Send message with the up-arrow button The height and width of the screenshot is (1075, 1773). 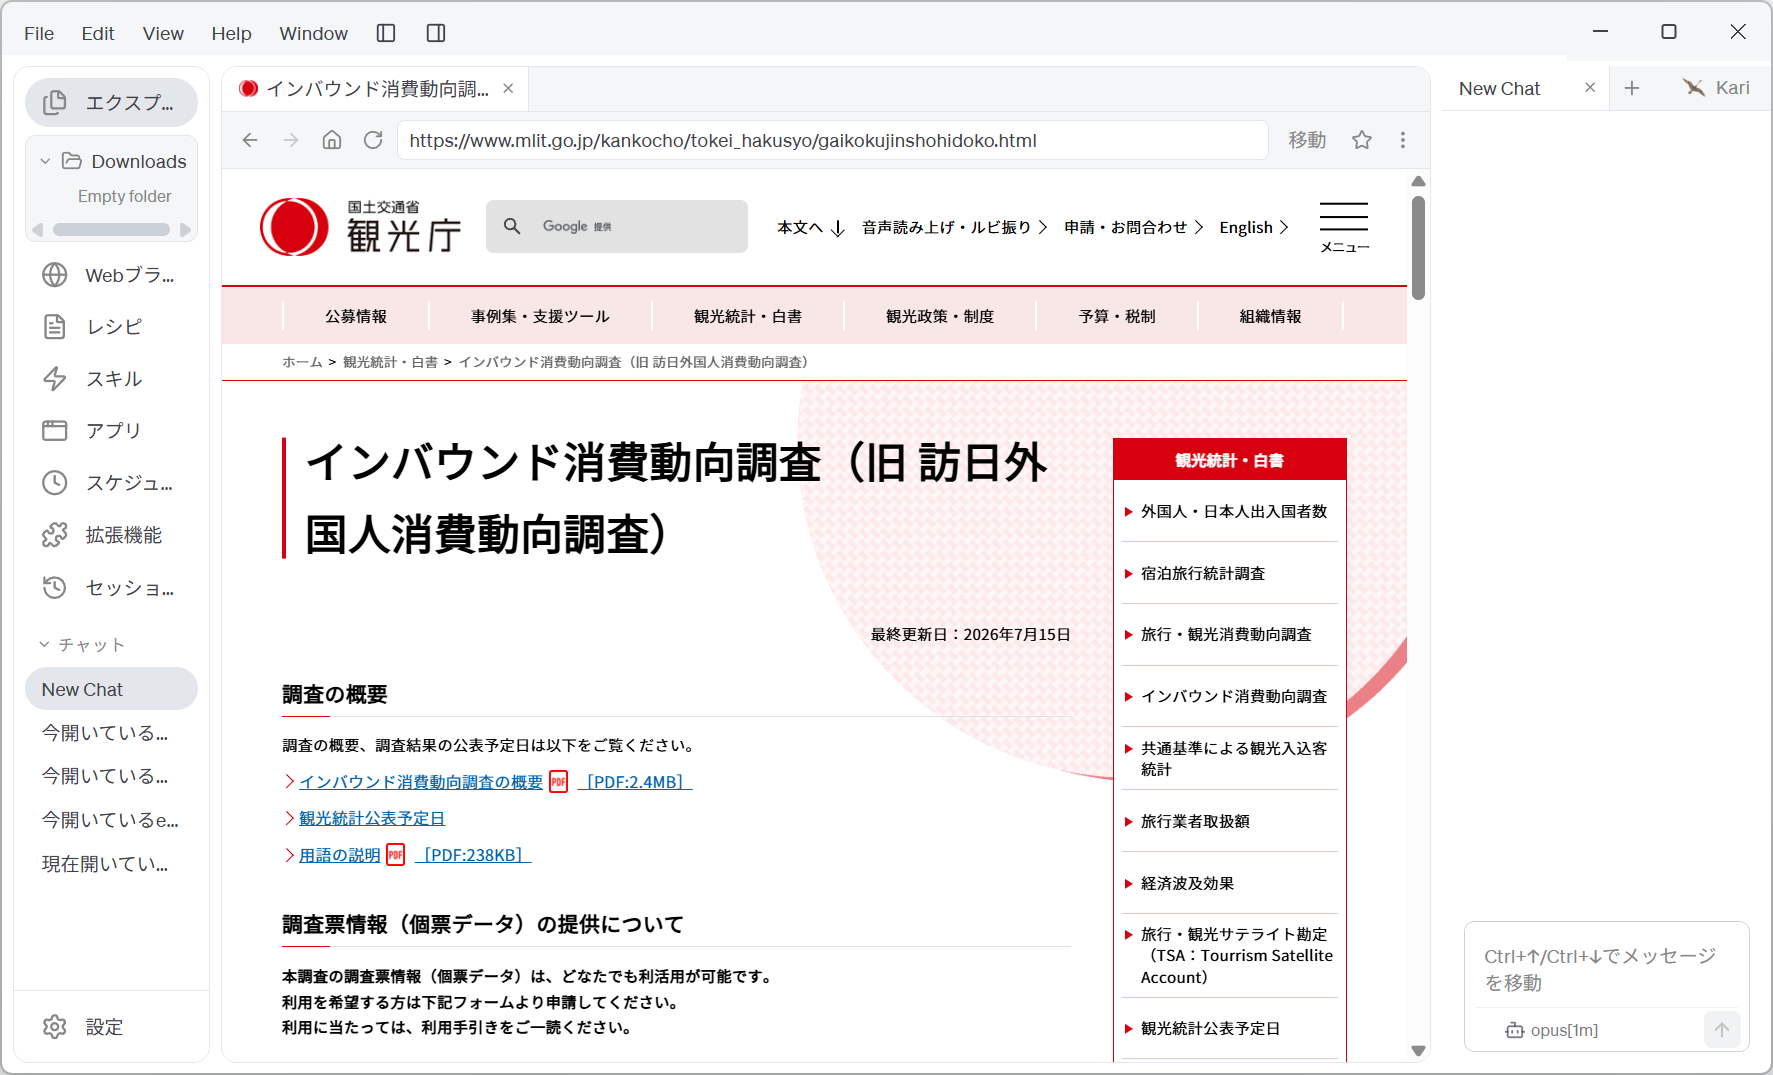pos(1722,1029)
